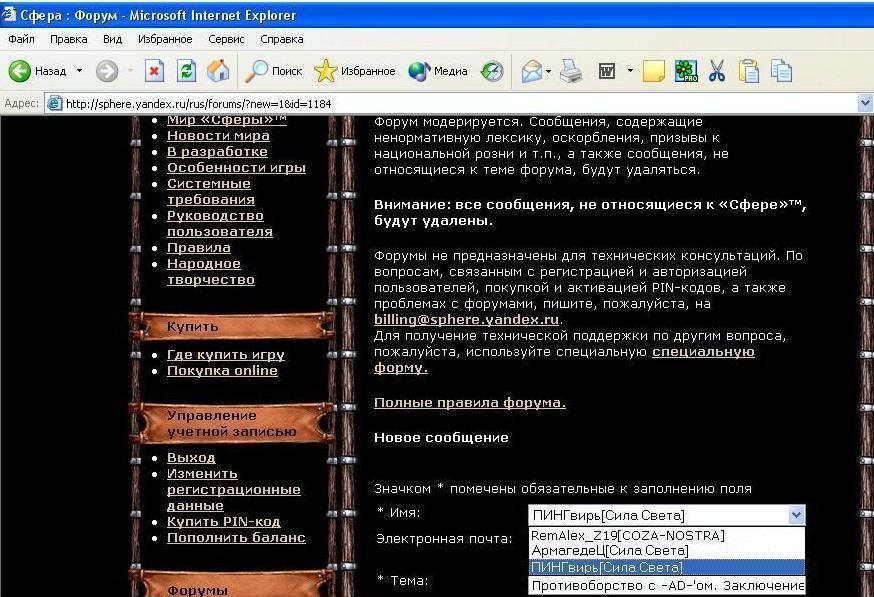Screen dimensions: 874x597
Task: Select АрмагедеЦ[Сила Света] in name list
Action: pyautogui.click(x=666, y=551)
